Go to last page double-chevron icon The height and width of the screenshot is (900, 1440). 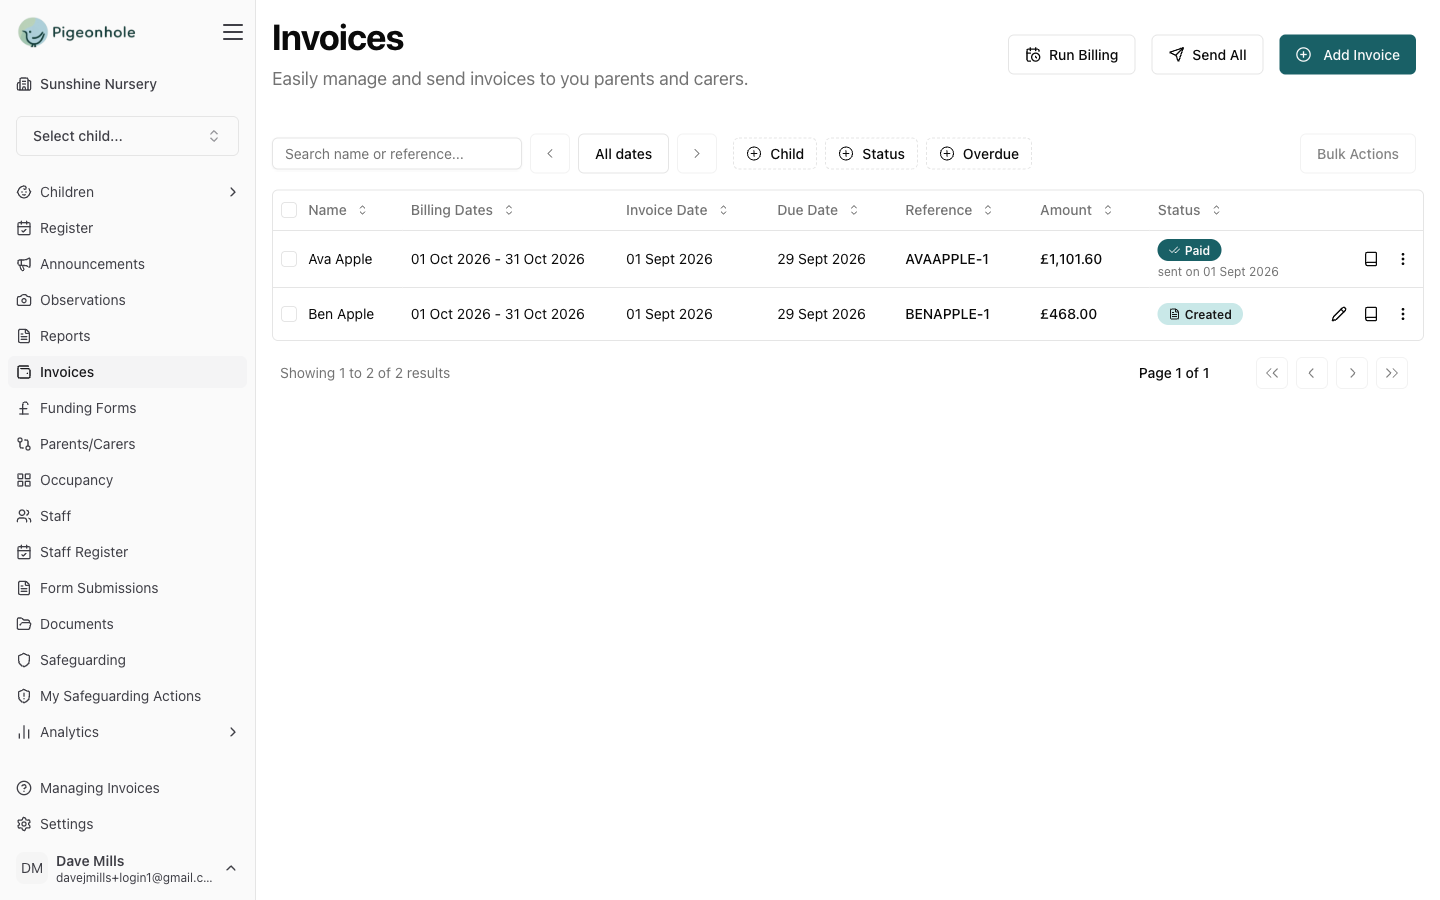pos(1392,373)
